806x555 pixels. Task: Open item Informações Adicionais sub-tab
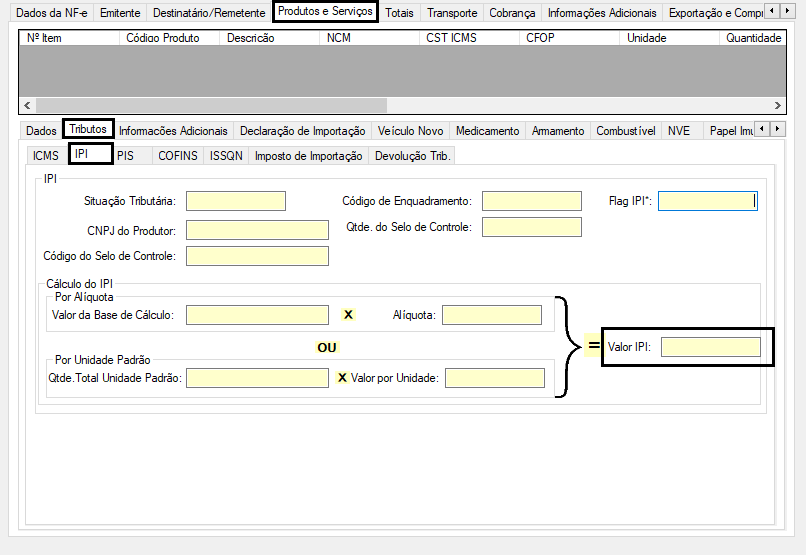coord(173,131)
